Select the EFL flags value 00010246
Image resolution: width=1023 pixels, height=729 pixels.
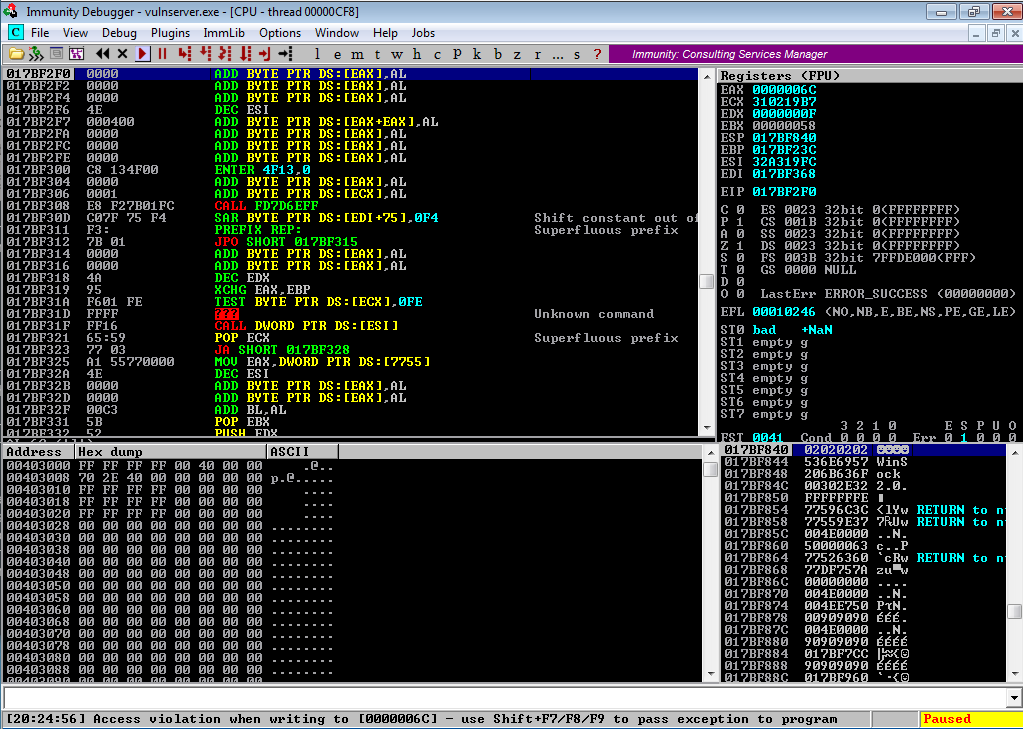tap(784, 312)
